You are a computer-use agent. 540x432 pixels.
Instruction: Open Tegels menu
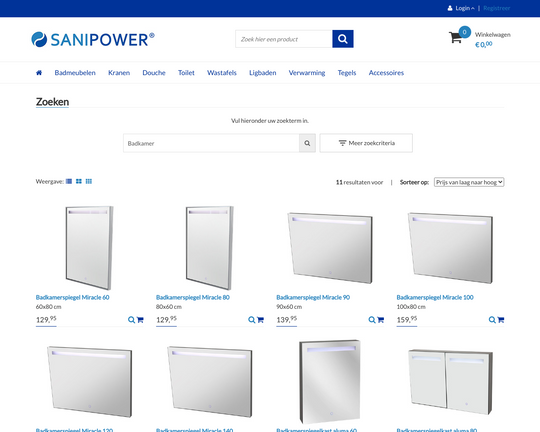tap(347, 73)
